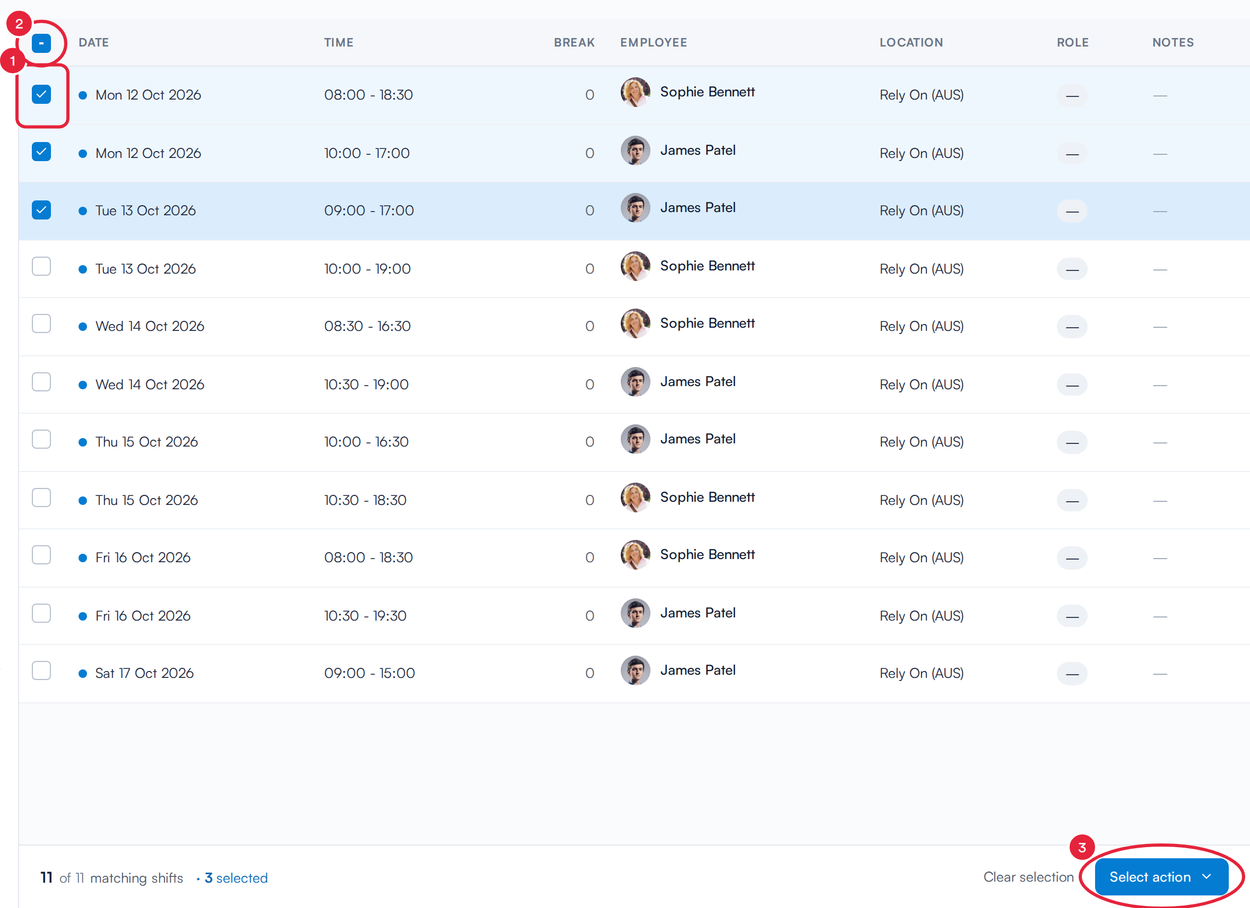Toggle the select-all header checkbox

[x=41, y=43]
